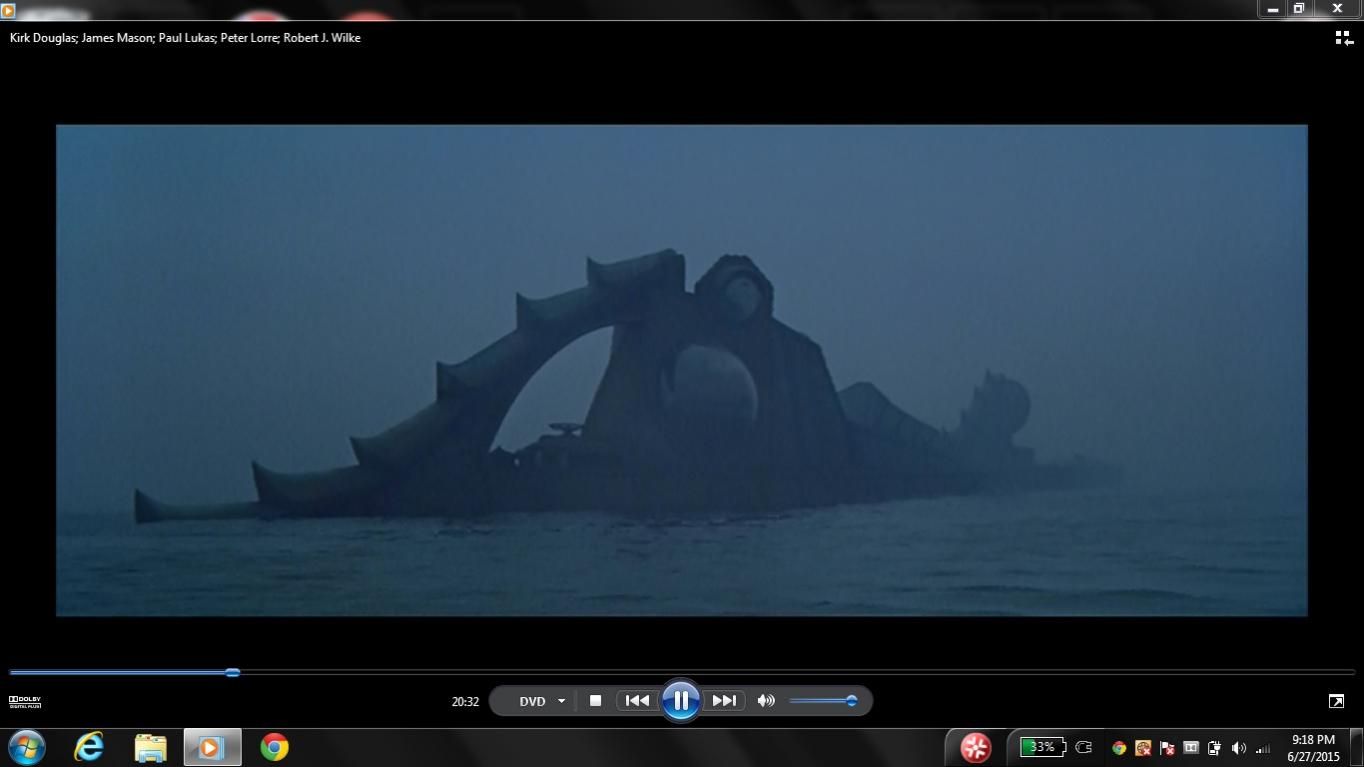Skip to next DVD chapter
The image size is (1364, 767).
coord(723,701)
